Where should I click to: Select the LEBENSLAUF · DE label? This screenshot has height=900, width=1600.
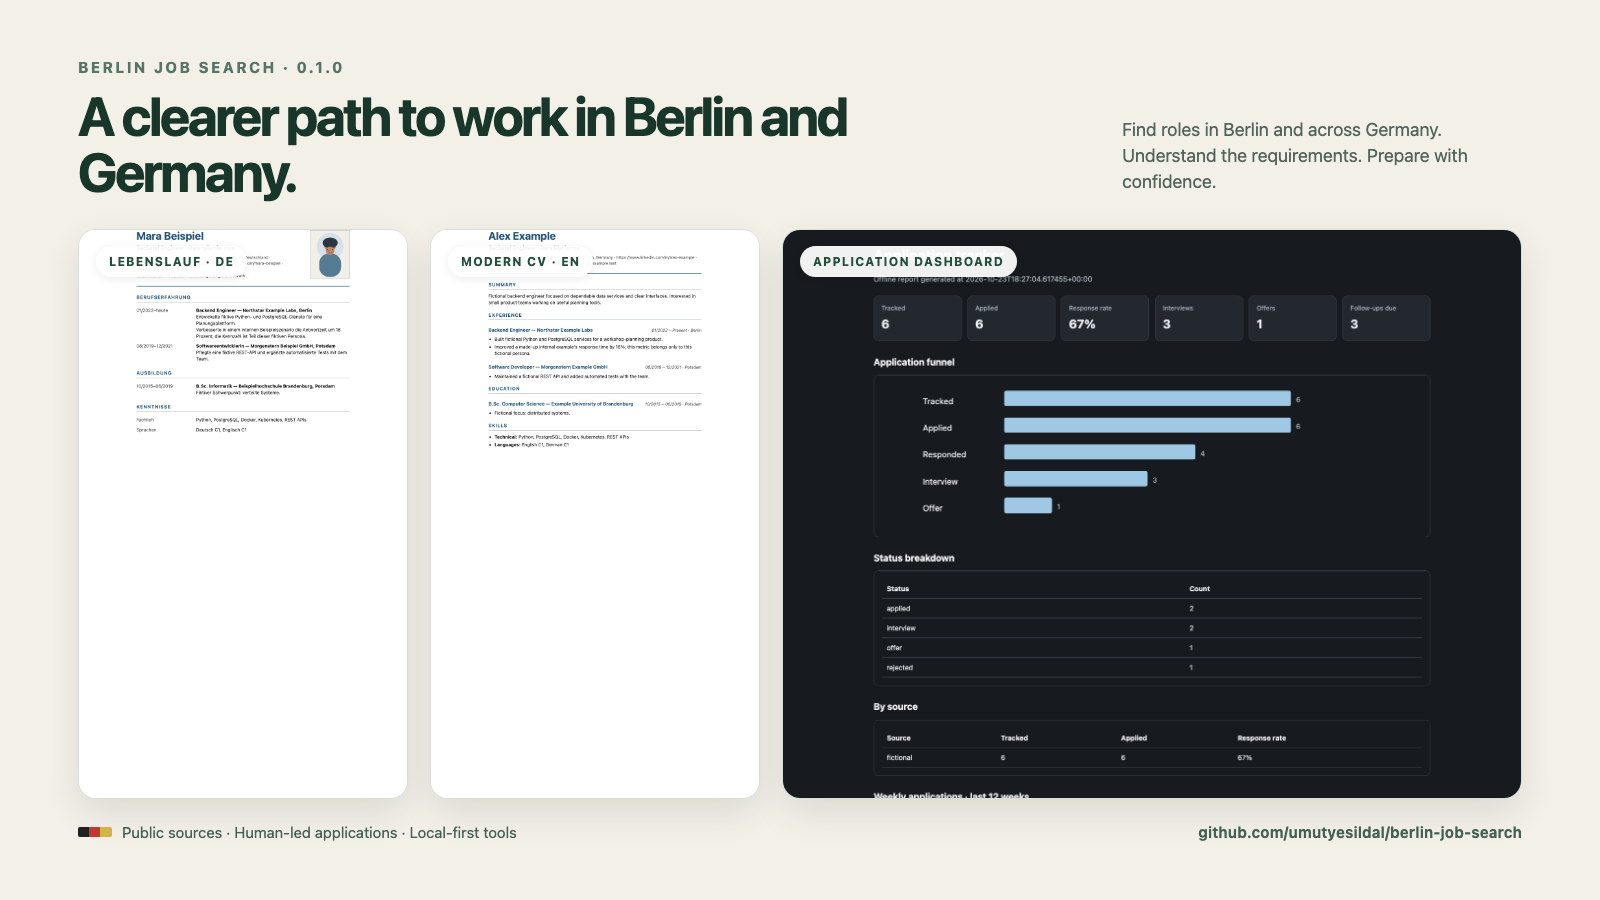coord(171,261)
